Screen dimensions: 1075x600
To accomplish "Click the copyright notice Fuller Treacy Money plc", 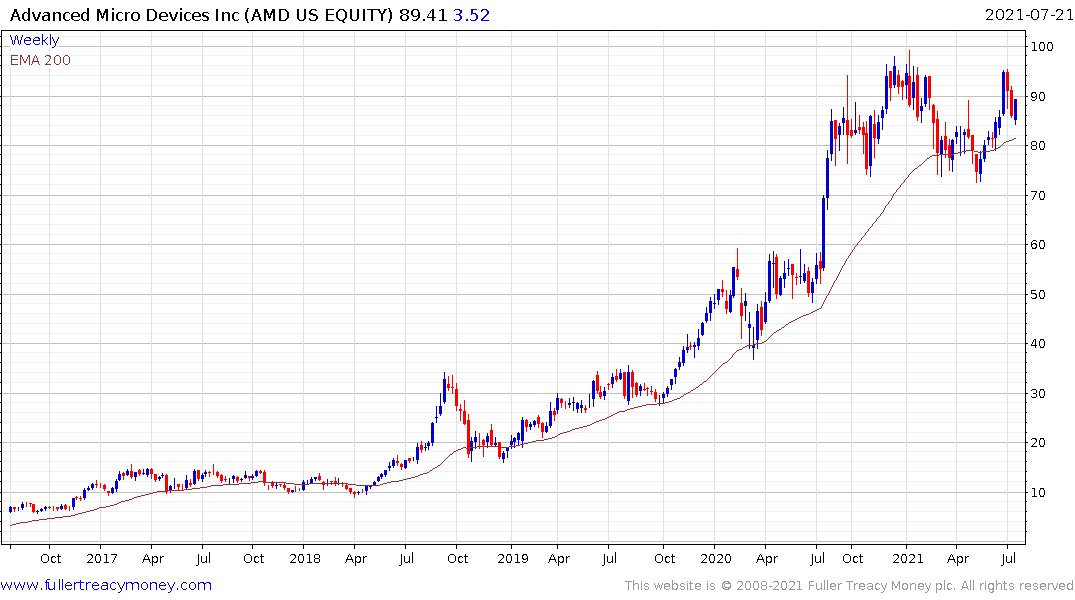I will pyautogui.click(x=849, y=586).
